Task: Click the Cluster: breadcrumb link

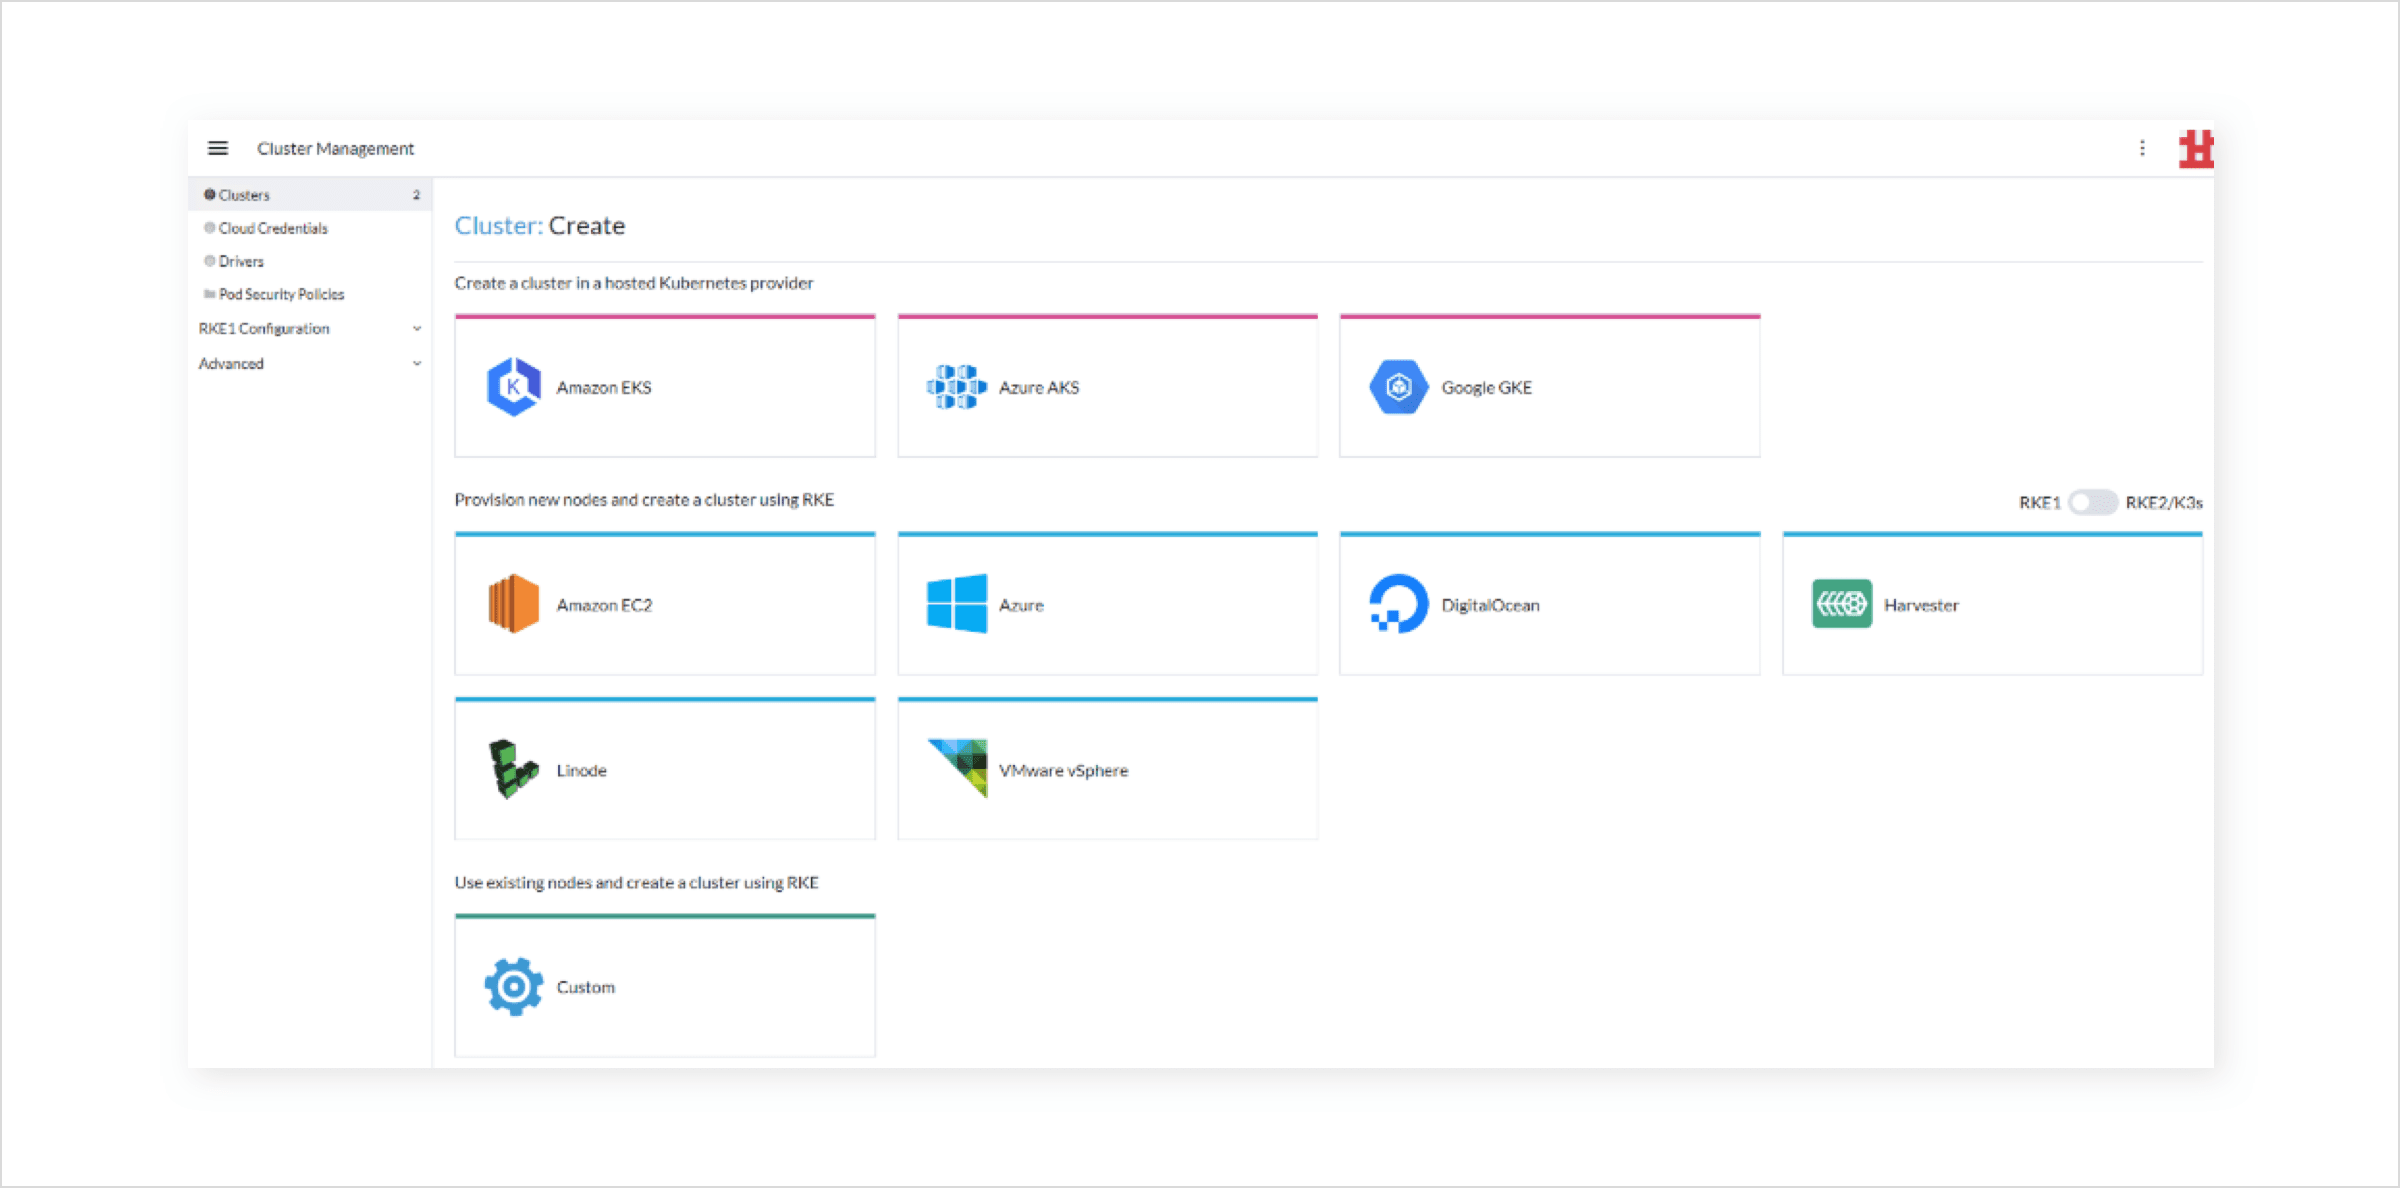Action: pyautogui.click(x=498, y=226)
